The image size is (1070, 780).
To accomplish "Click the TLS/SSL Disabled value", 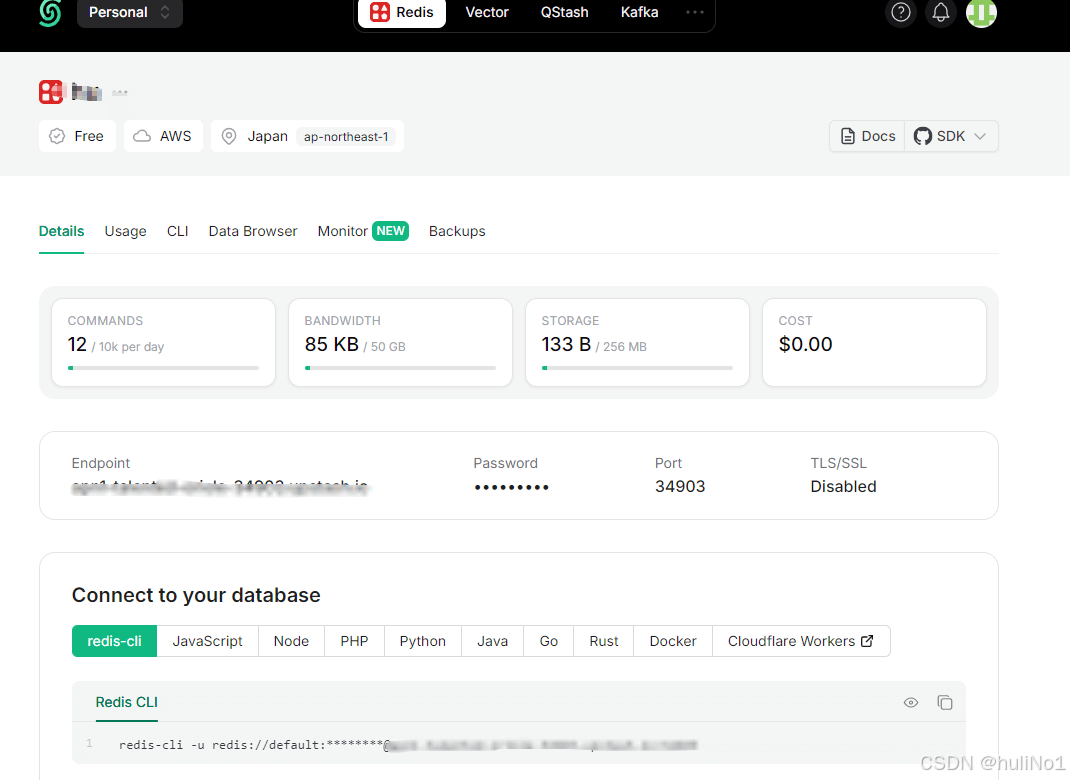I will point(843,487).
